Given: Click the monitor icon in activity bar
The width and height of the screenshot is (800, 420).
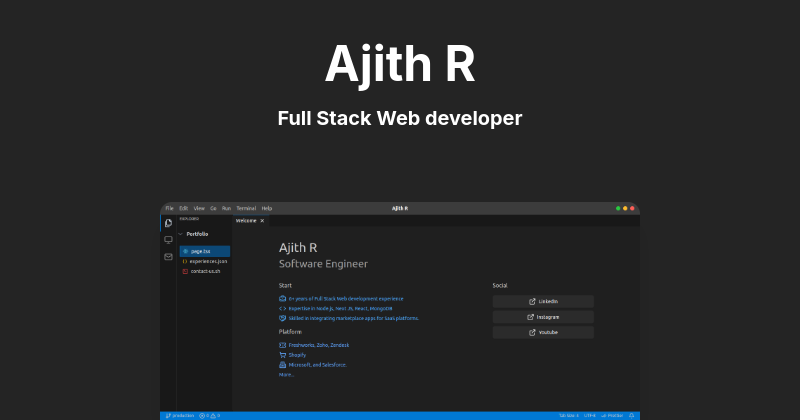Looking at the screenshot, I should tap(168, 240).
